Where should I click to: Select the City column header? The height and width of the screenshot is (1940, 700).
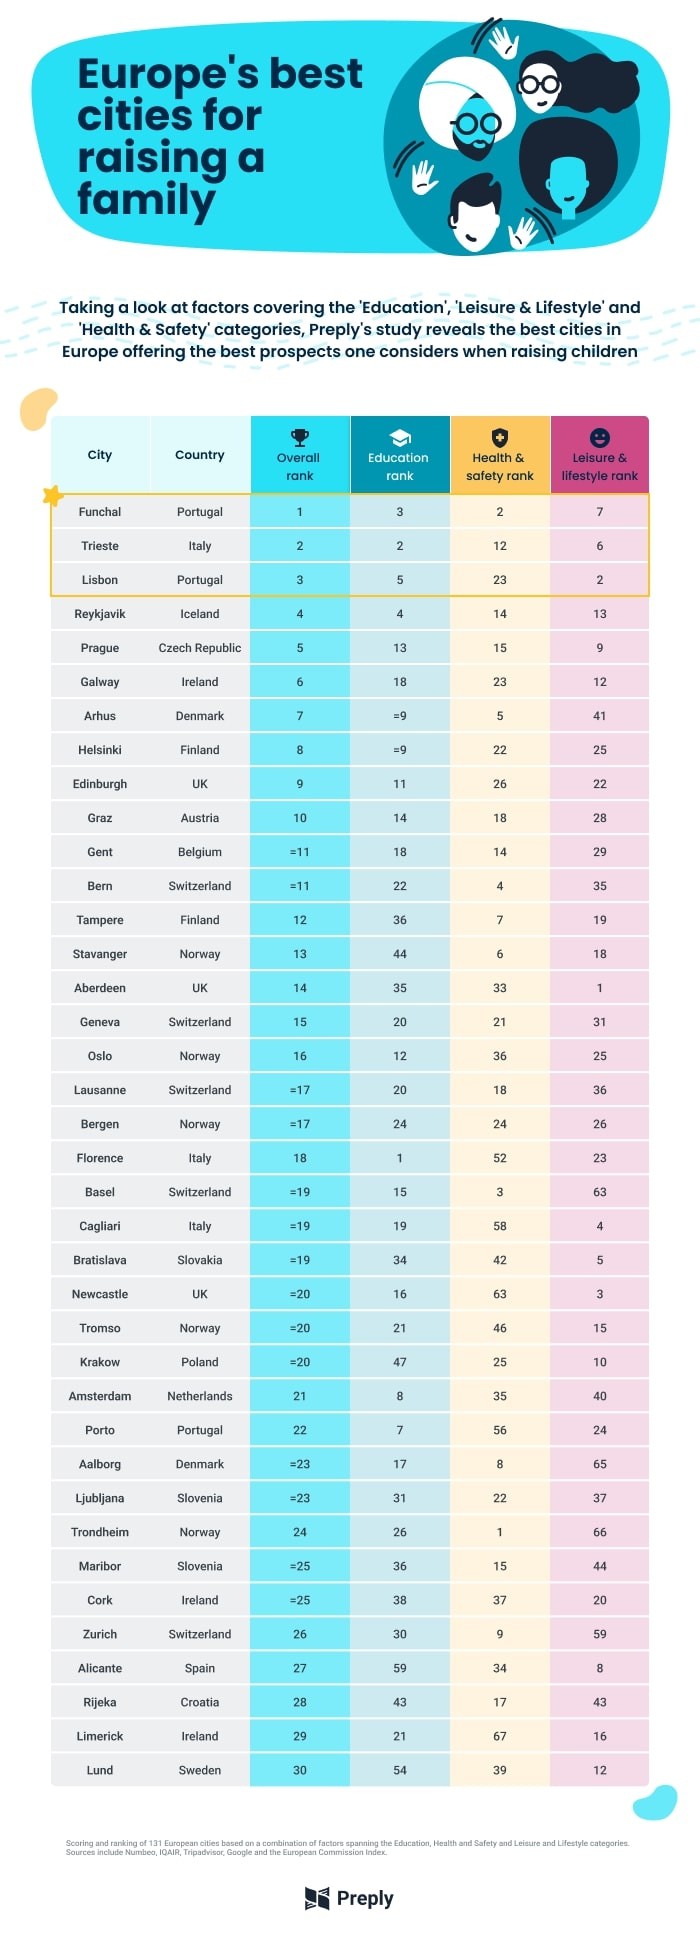(x=100, y=455)
